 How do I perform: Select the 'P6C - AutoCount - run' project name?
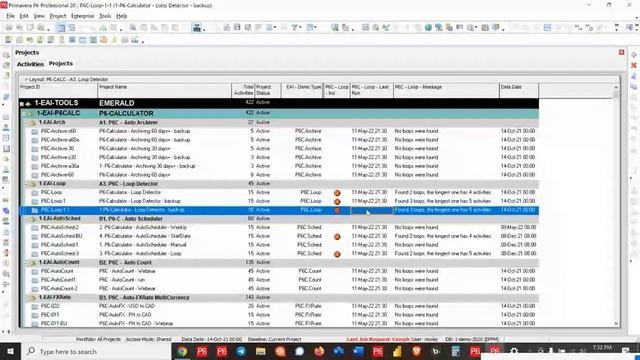click(123, 280)
